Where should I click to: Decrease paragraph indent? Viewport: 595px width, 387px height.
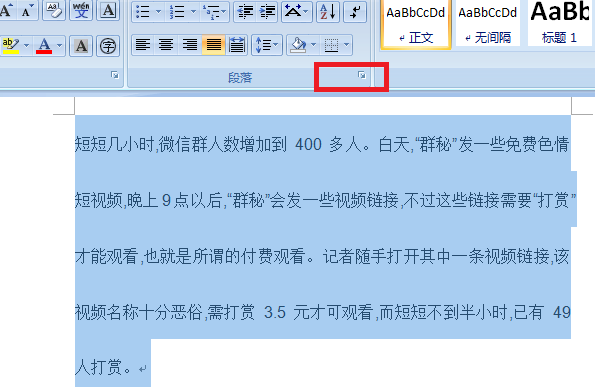point(245,11)
